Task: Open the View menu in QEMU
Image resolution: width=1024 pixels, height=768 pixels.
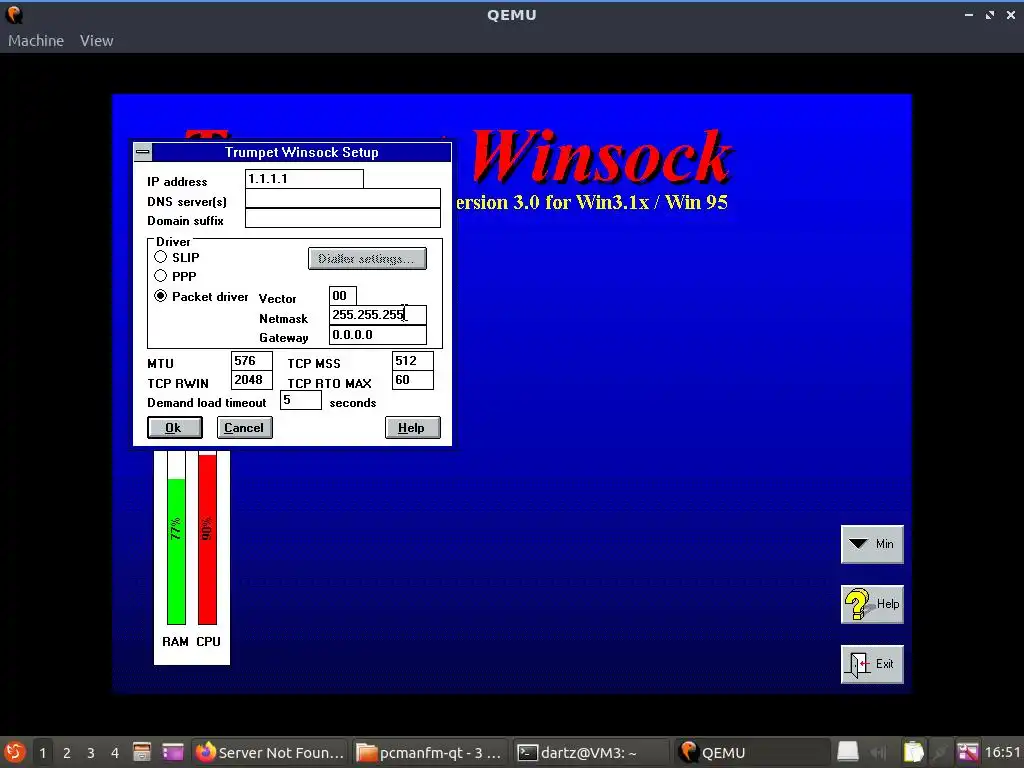Action: 97,40
